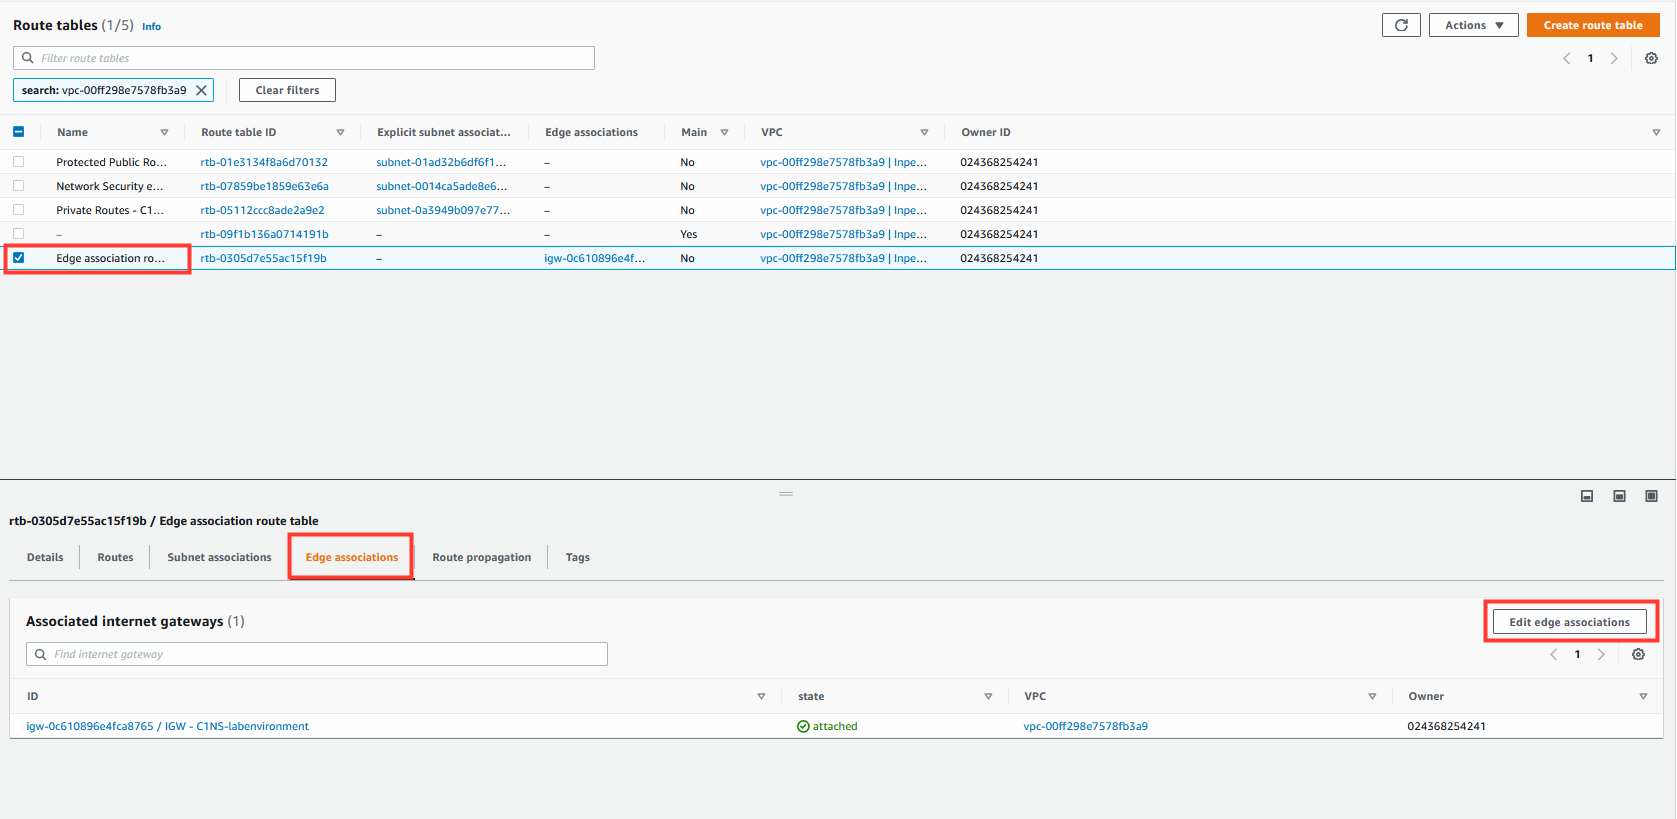Open route table rtb-05112ccc8ade2a9e2
Screen dimensions: 1677x819
262,210
